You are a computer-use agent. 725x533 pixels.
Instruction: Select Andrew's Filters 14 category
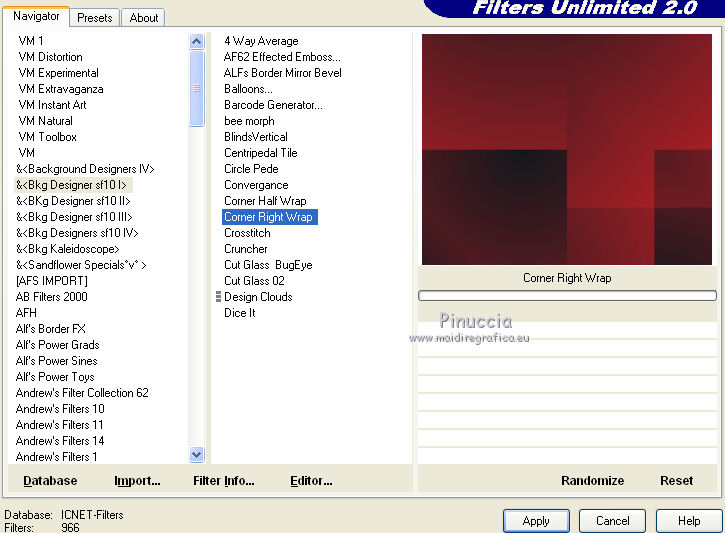click(60, 441)
